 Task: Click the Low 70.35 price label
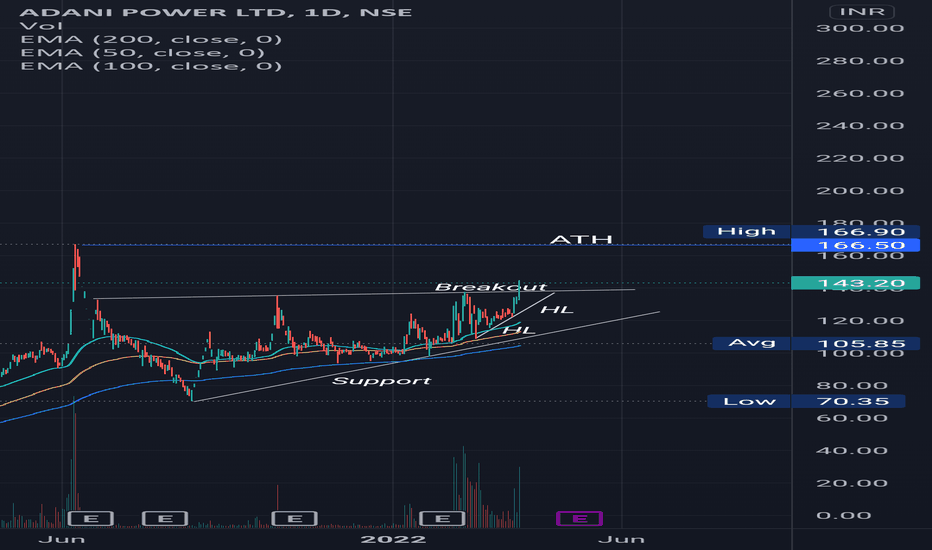807,401
